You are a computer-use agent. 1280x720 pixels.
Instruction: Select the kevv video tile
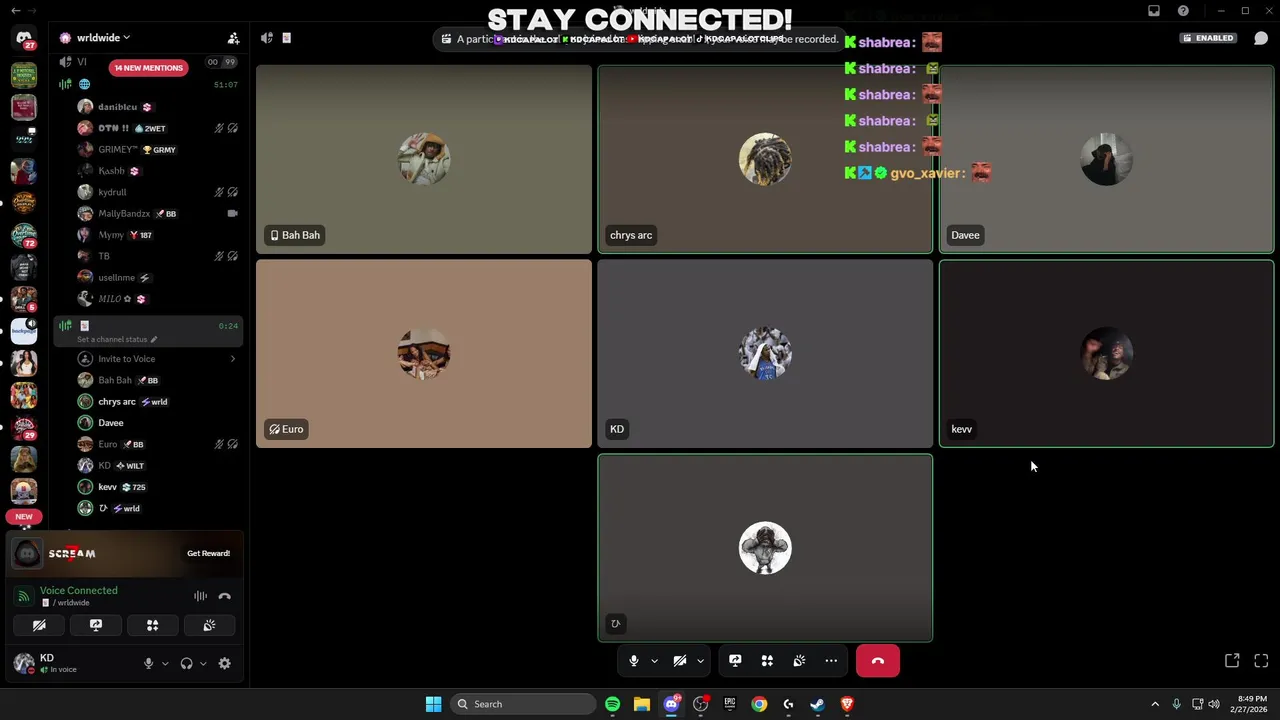tap(1106, 353)
